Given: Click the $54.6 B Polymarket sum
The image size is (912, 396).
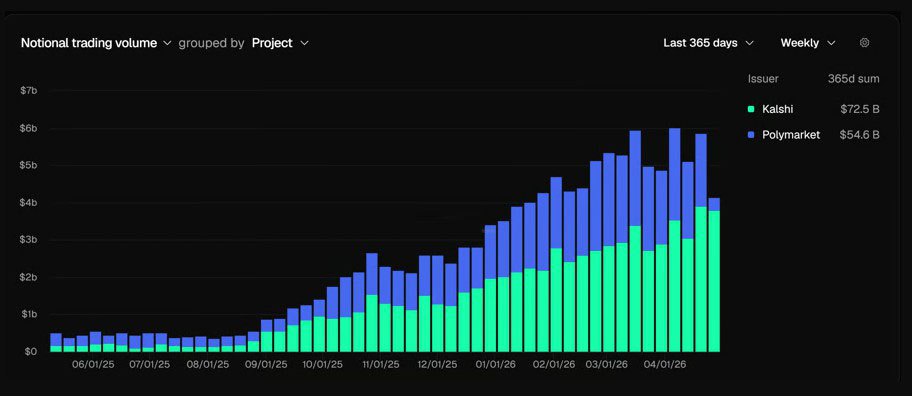Looking at the screenshot, I should pyautogui.click(x=859, y=135).
